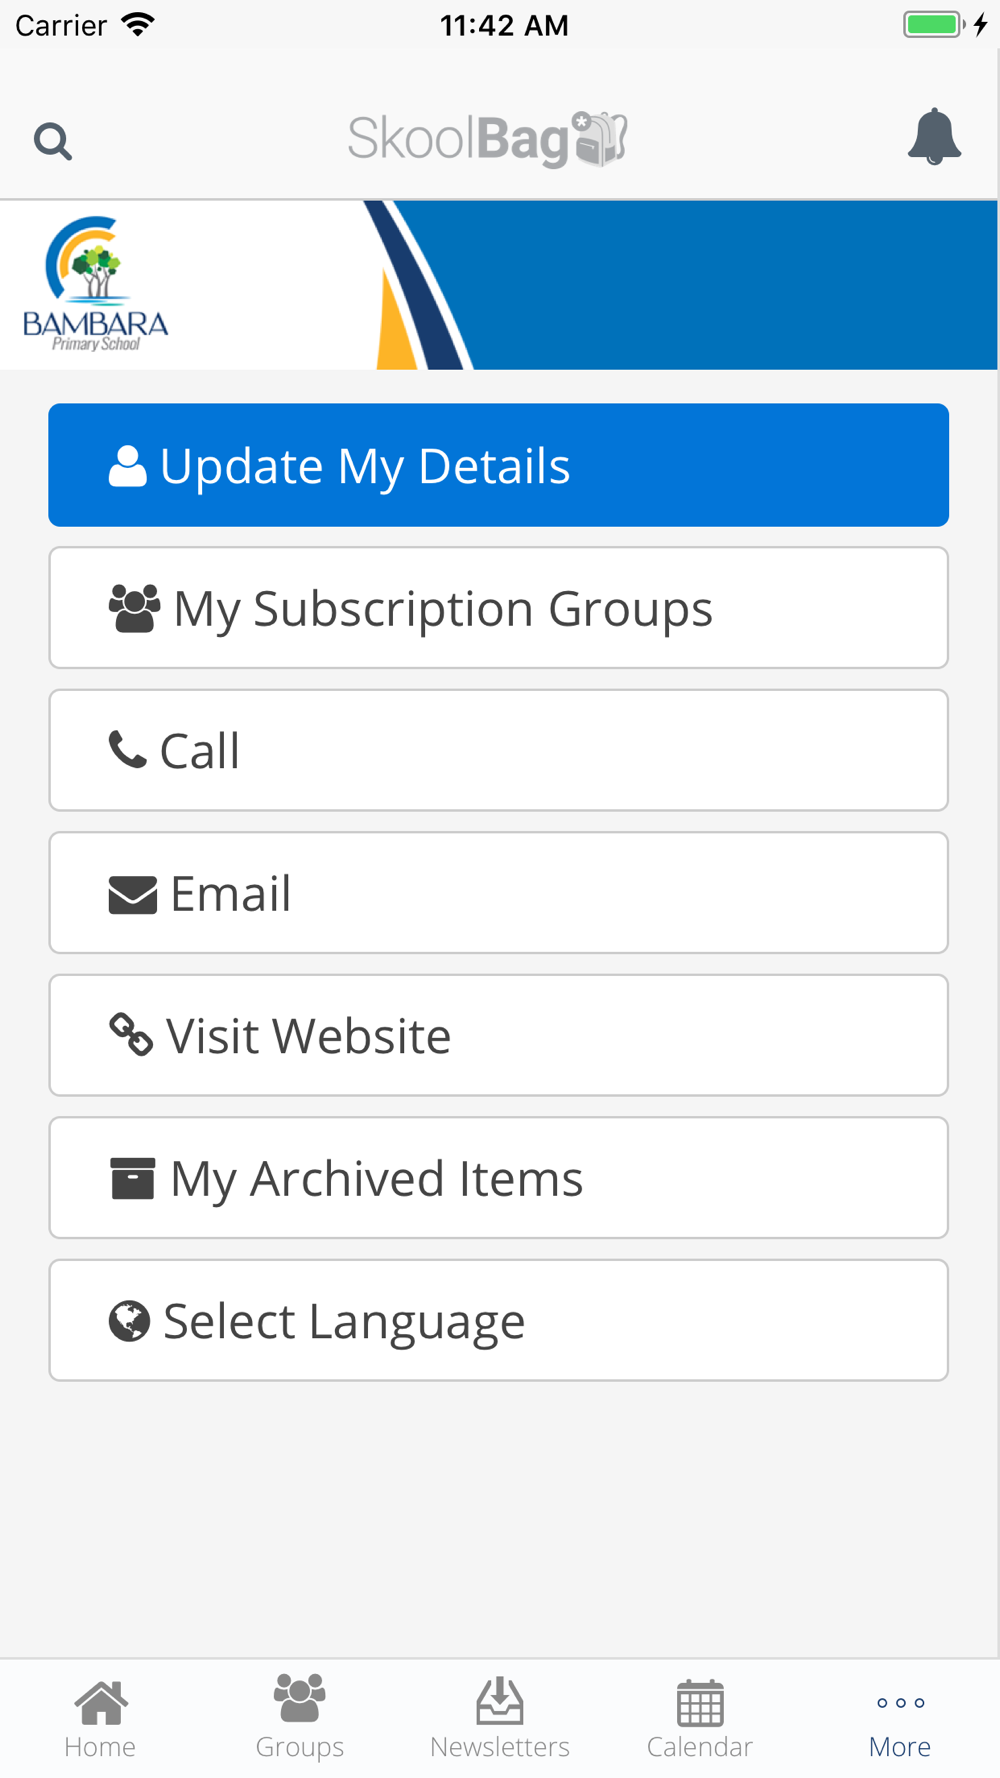Tap the person icon on Update My Details
The width and height of the screenshot is (1000, 1778).
coord(127,465)
